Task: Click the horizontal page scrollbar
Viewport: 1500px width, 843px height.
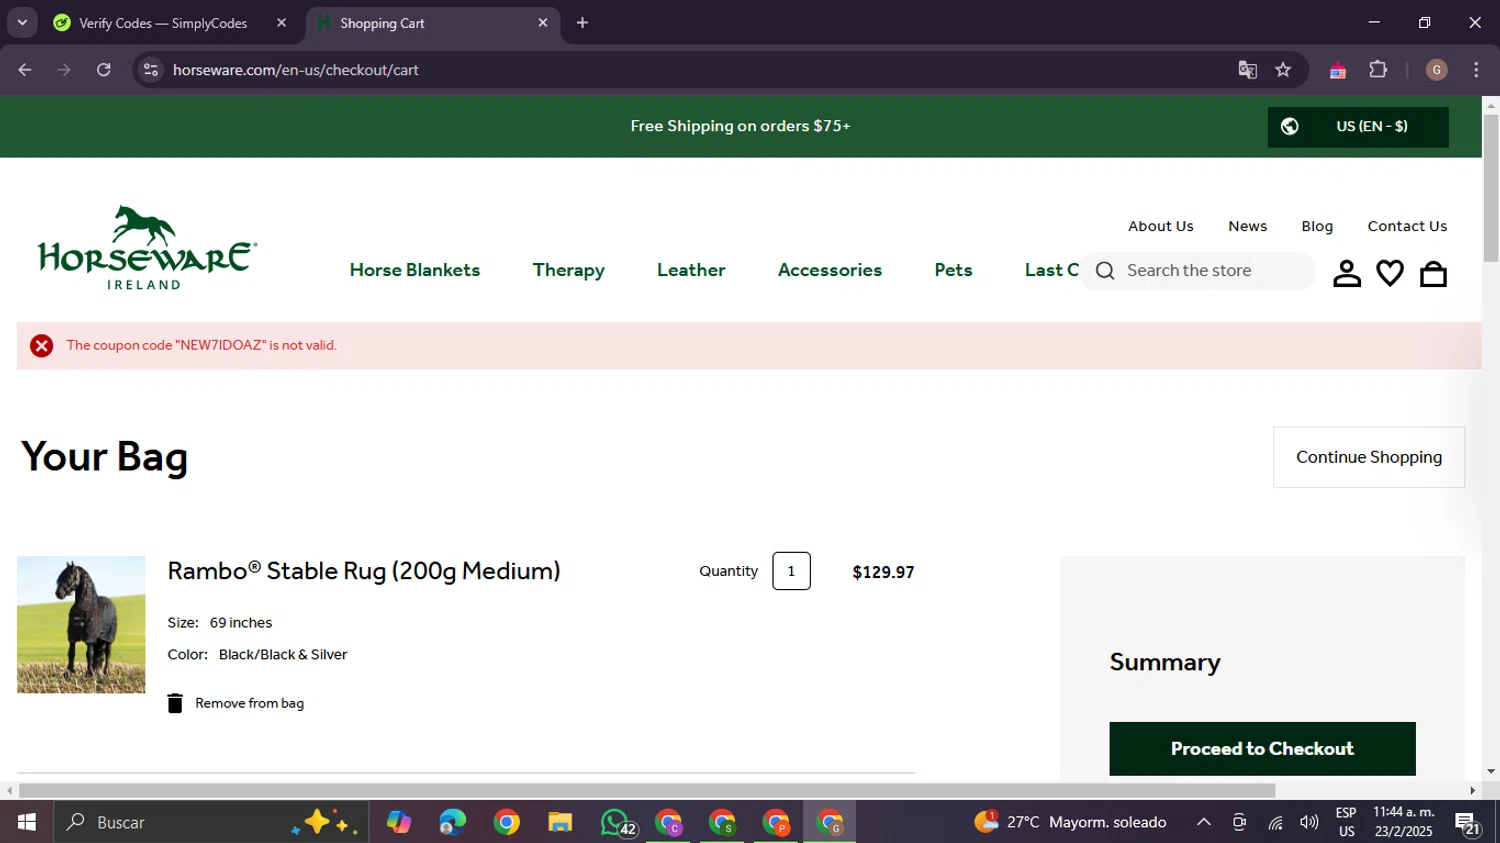Action: click(x=646, y=791)
